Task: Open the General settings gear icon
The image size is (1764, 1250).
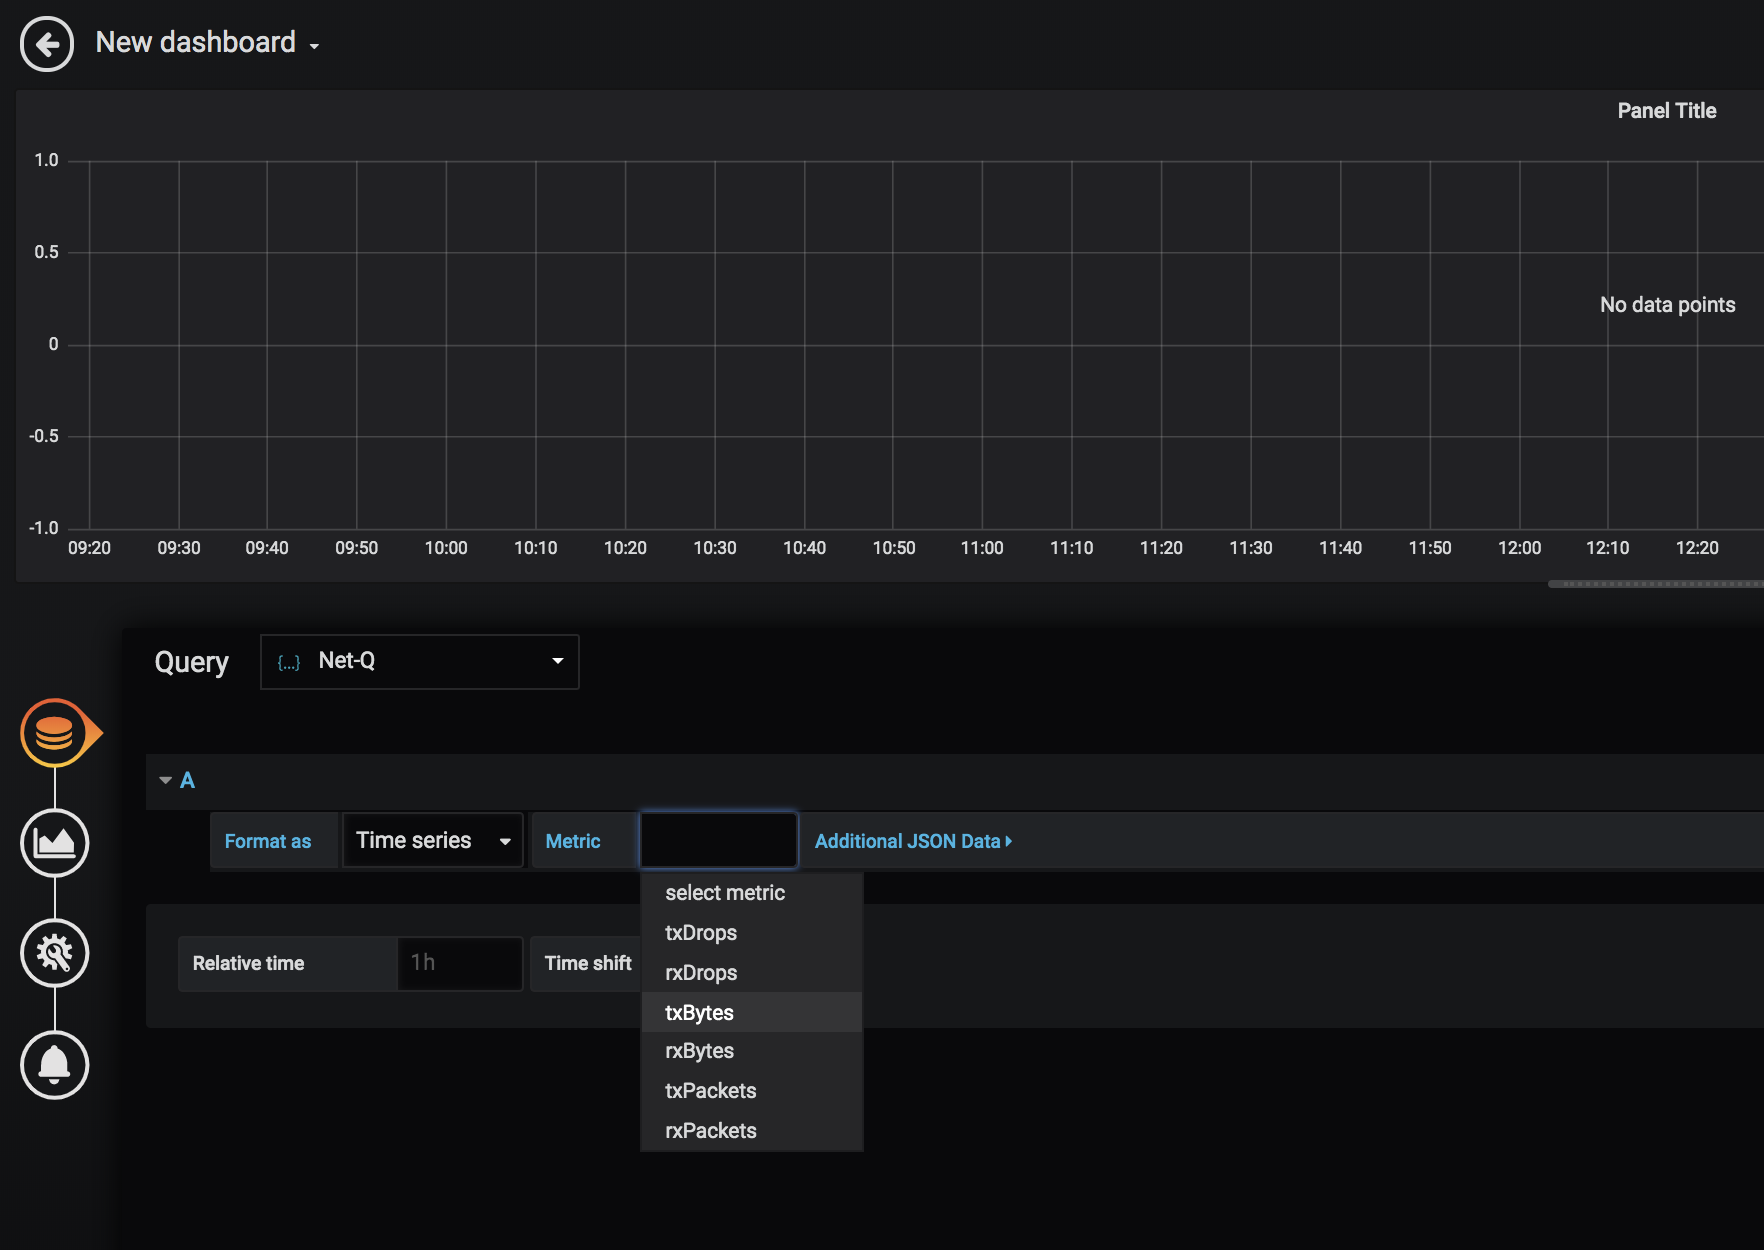Action: (x=55, y=953)
